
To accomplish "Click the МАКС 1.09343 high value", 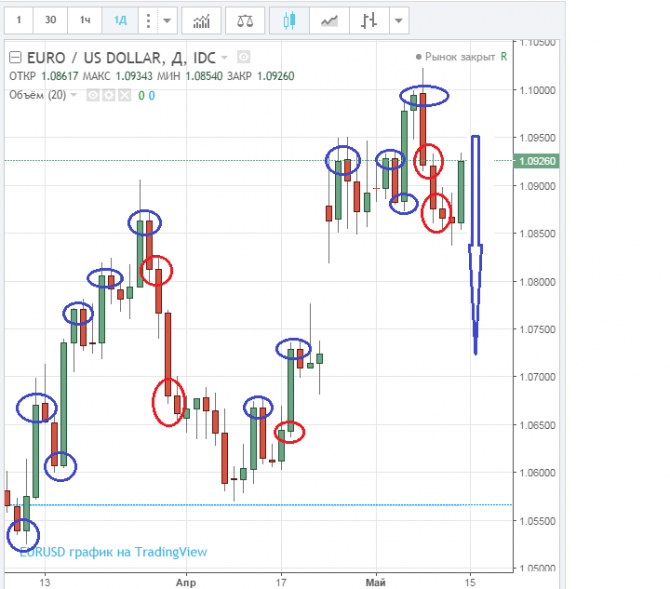I will (x=118, y=76).
